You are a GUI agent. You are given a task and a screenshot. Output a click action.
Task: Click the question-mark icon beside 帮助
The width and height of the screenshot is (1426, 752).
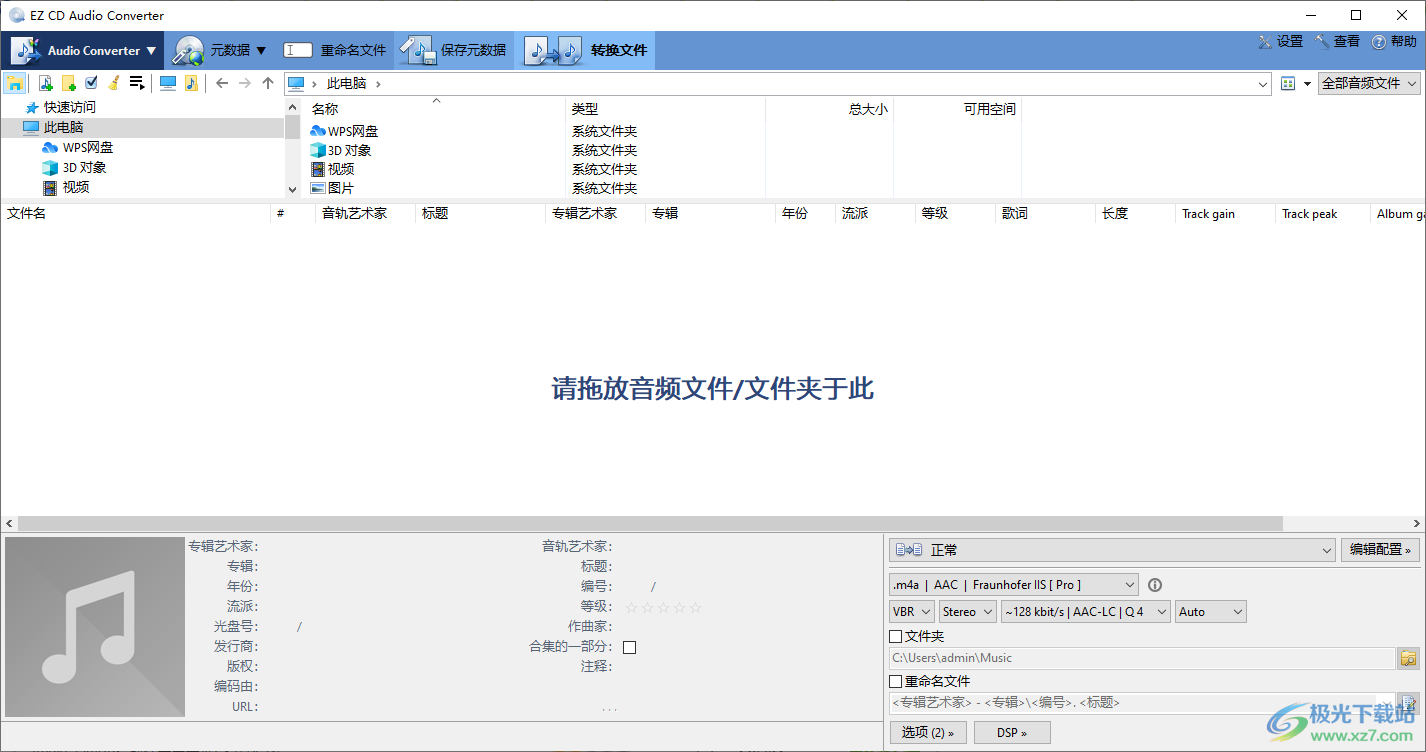[x=1379, y=42]
